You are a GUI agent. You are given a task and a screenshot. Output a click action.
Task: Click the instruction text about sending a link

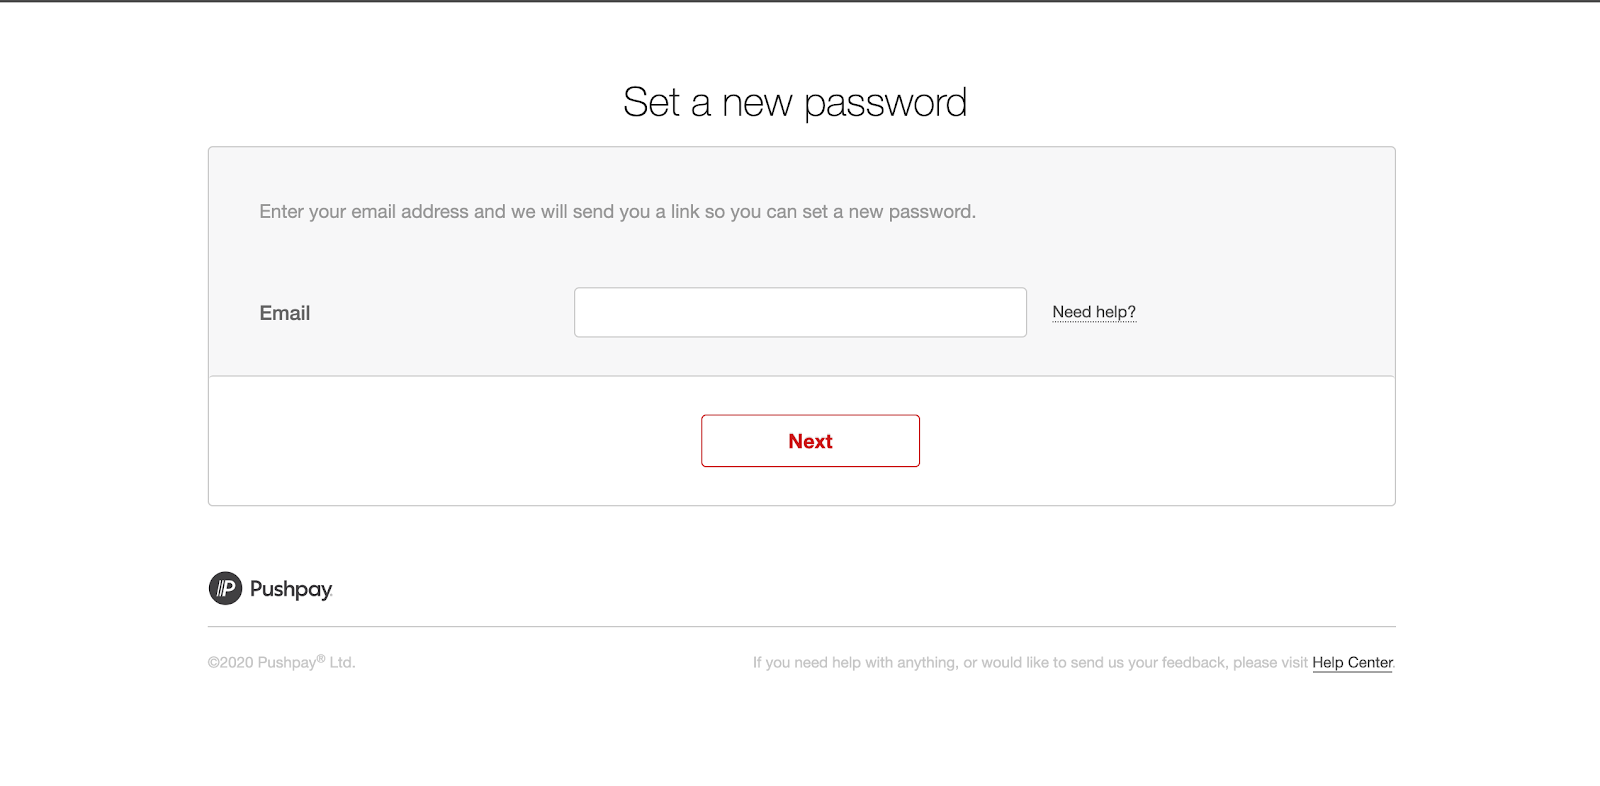(617, 211)
